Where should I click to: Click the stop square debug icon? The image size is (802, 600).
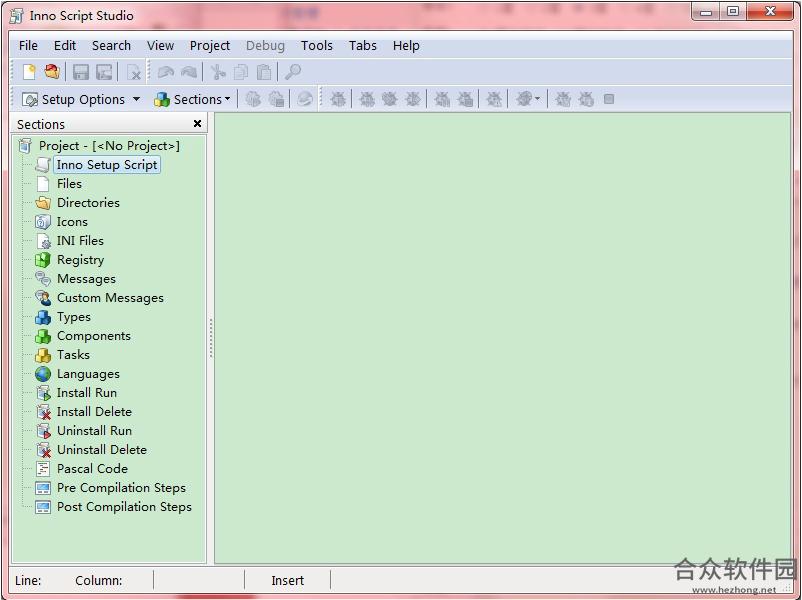coord(609,99)
